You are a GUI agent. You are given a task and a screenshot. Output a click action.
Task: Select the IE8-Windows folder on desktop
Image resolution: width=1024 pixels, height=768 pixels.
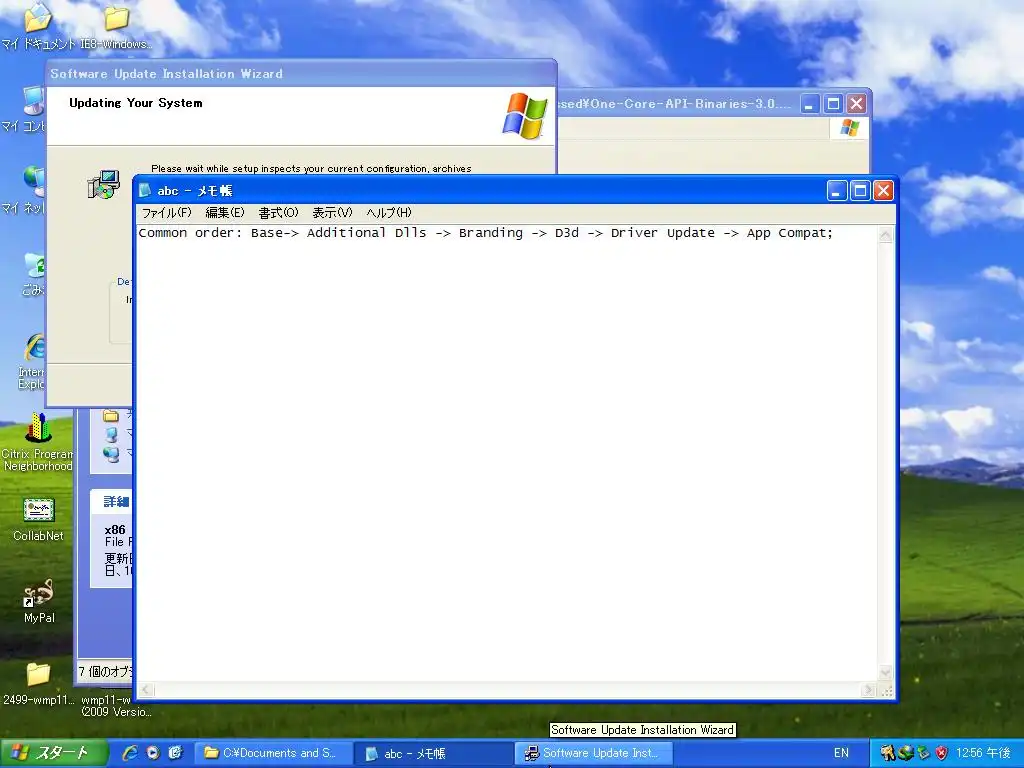click(116, 26)
